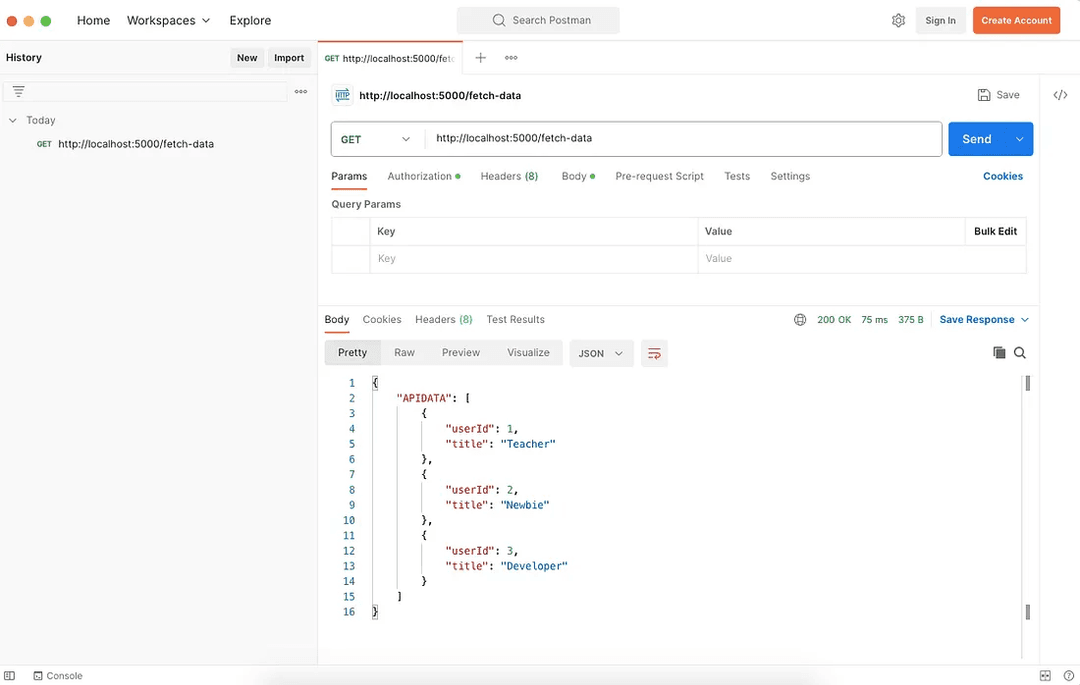This screenshot has height=685, width=1080.
Task: Open request Settings tab
Action: coord(790,176)
